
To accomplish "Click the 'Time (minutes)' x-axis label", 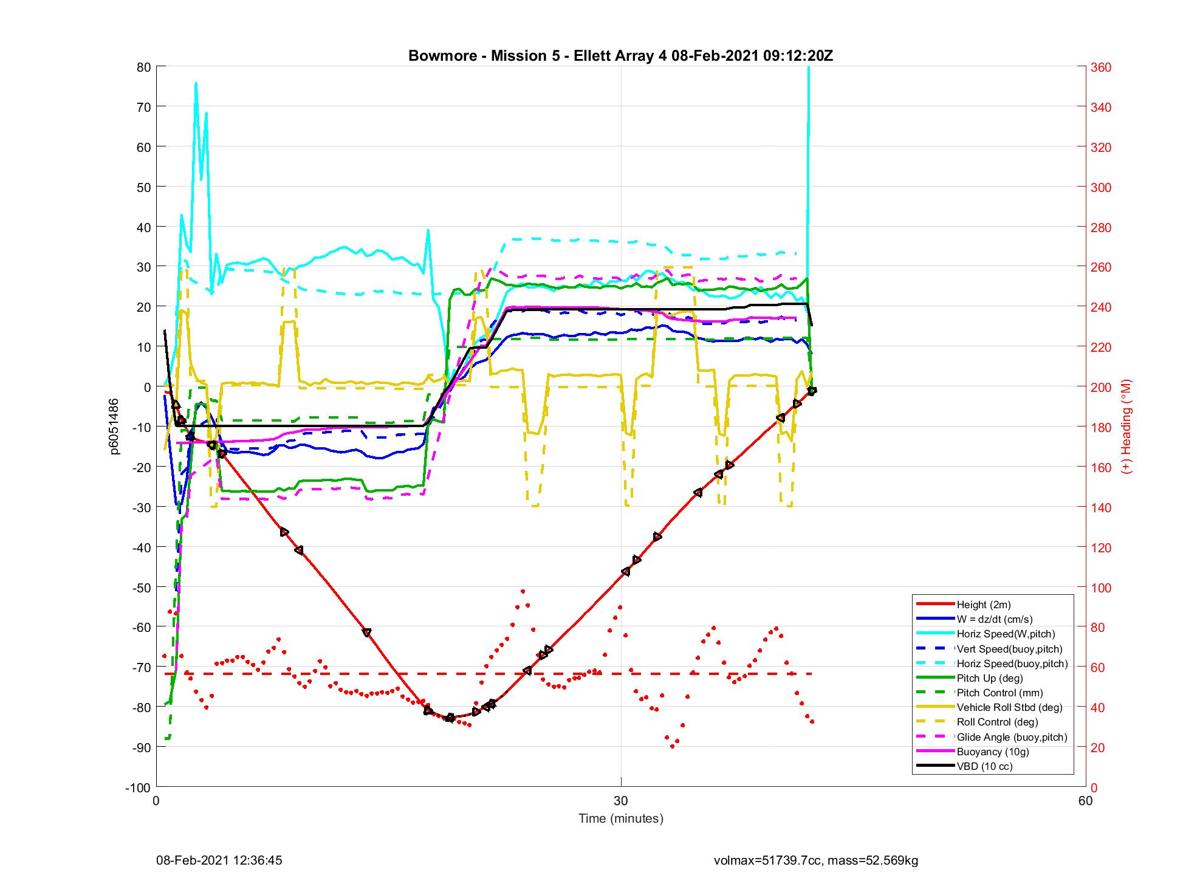I will pos(620,818).
